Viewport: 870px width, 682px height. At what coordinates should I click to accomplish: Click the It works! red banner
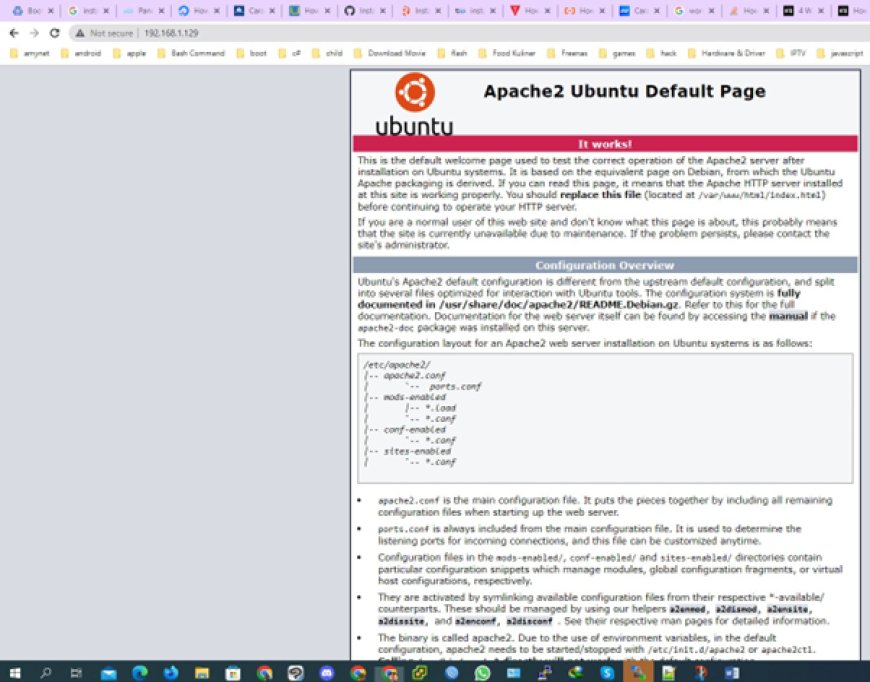click(x=605, y=144)
